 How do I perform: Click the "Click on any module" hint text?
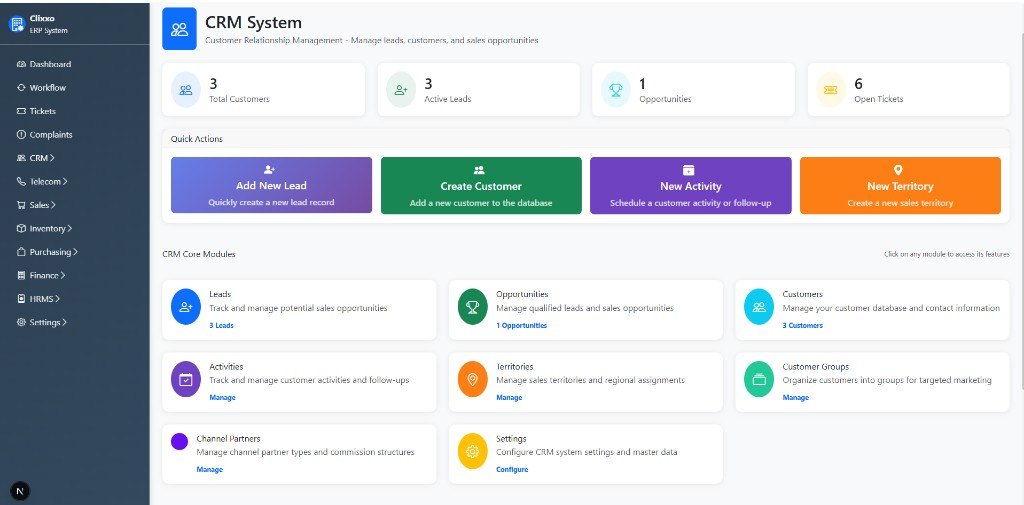point(946,254)
